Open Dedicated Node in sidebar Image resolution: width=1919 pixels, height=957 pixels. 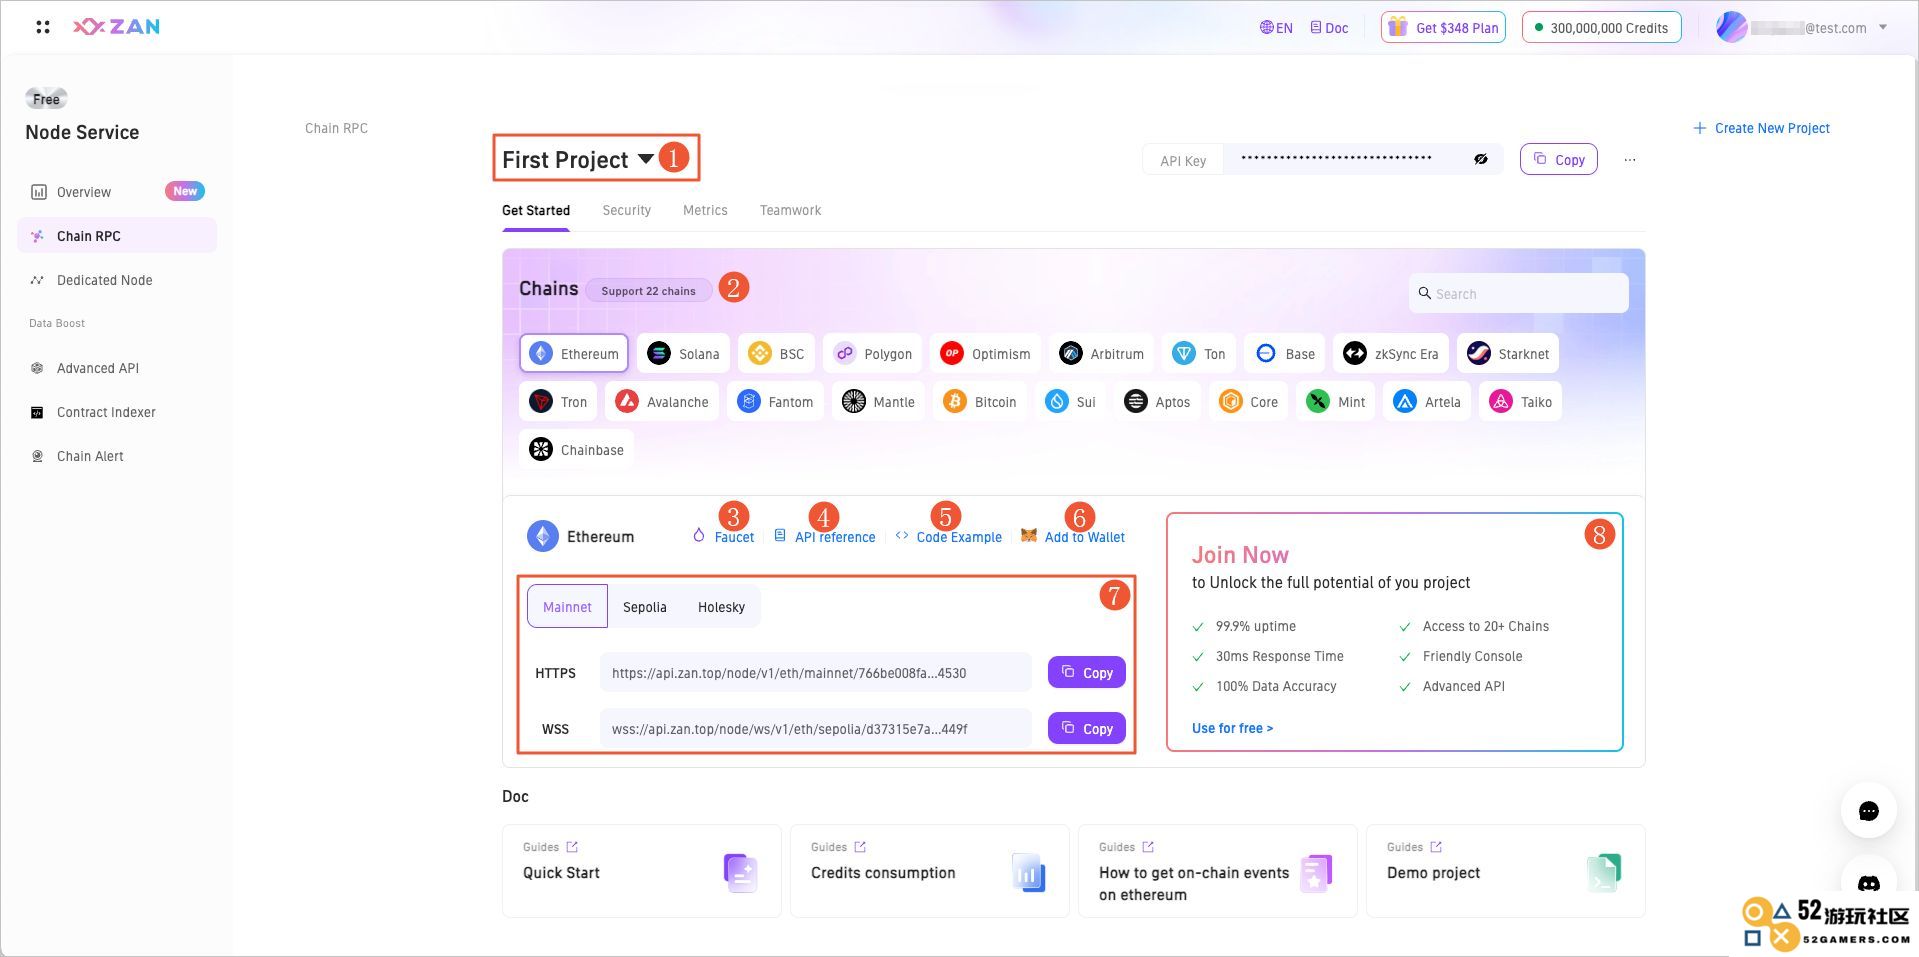[x=117, y=280]
